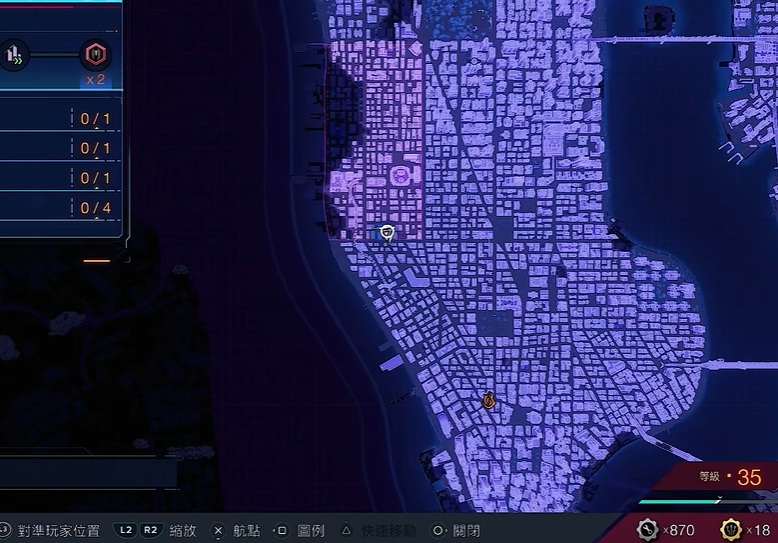This screenshot has width=778, height=543.
Task: Click the L2 zoom button icon
Action: click(x=126, y=530)
